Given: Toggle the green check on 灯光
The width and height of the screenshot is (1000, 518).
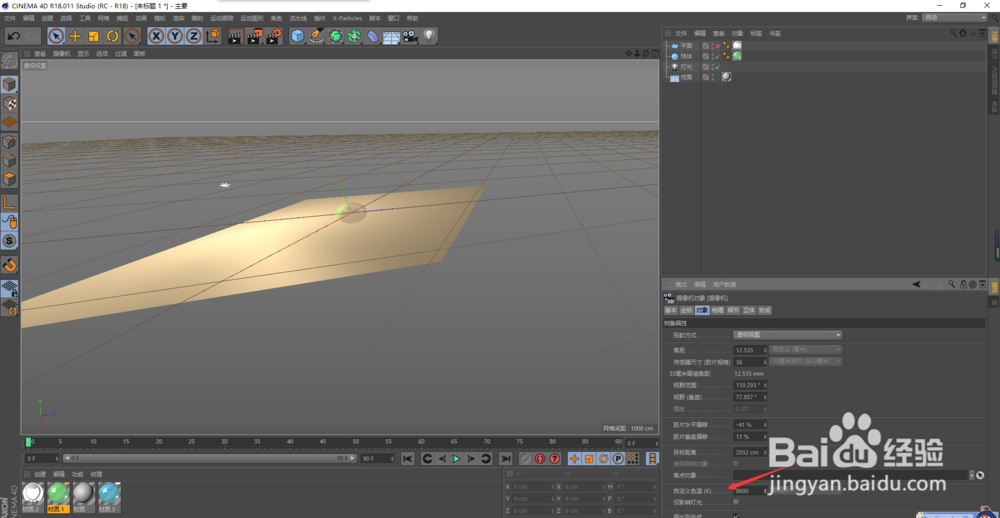Looking at the screenshot, I should [717, 66].
